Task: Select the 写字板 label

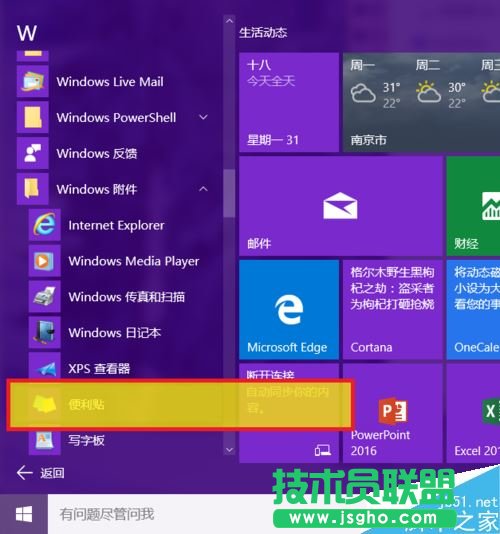Action: pos(87,440)
